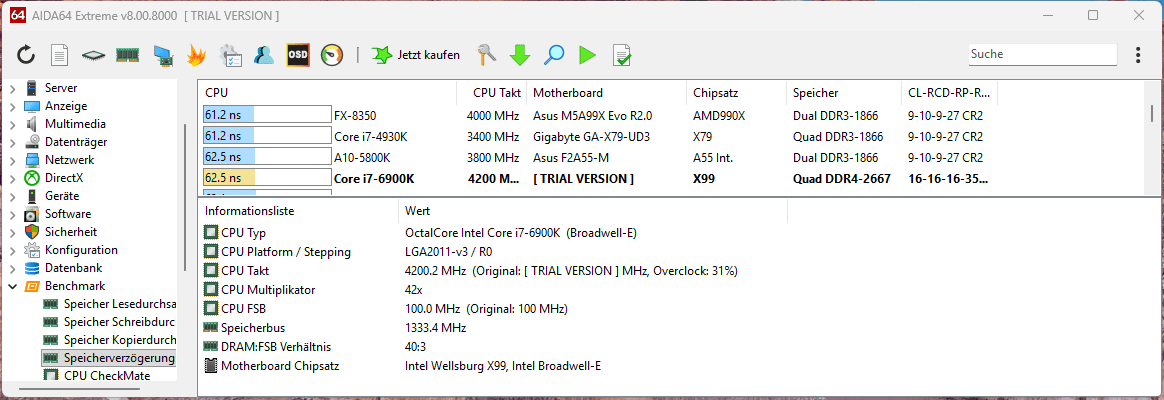Click the Wert column header

click(592, 211)
